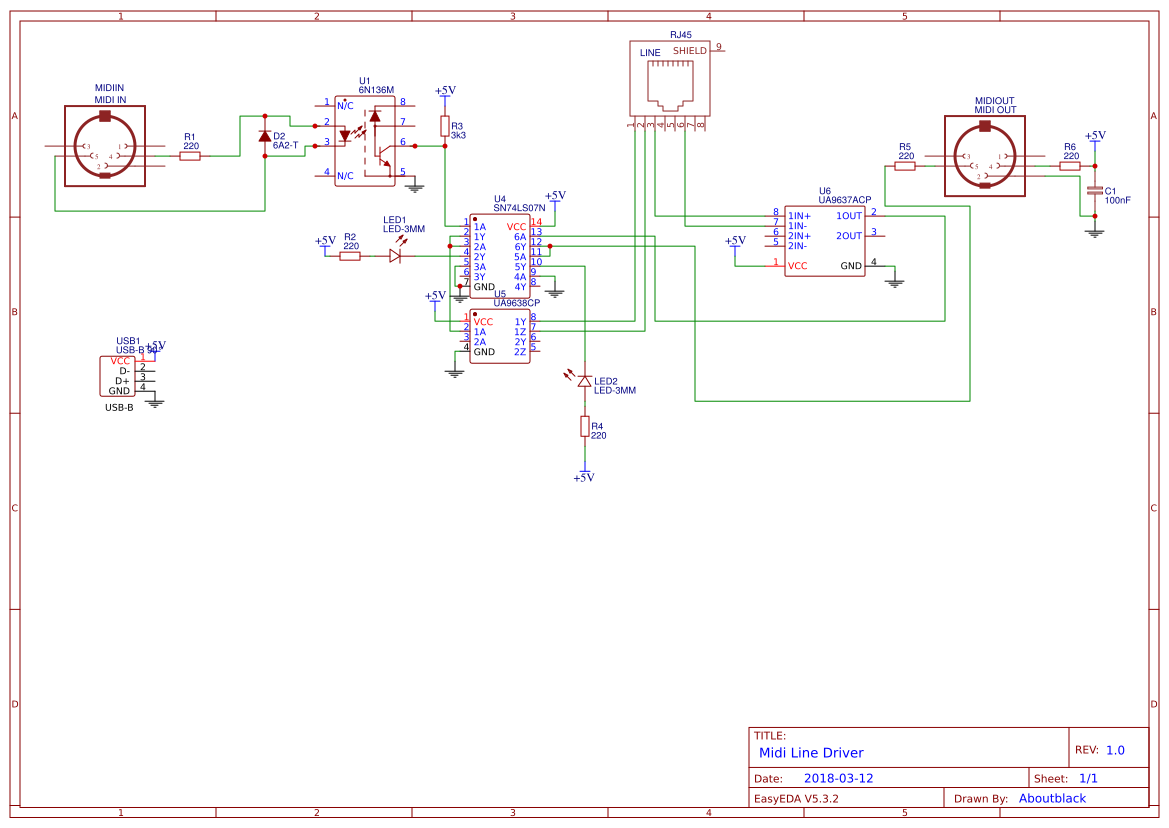Click the ground symbol under optocoupler U1
Viewport: 1169px width, 828px height.
coord(417,186)
